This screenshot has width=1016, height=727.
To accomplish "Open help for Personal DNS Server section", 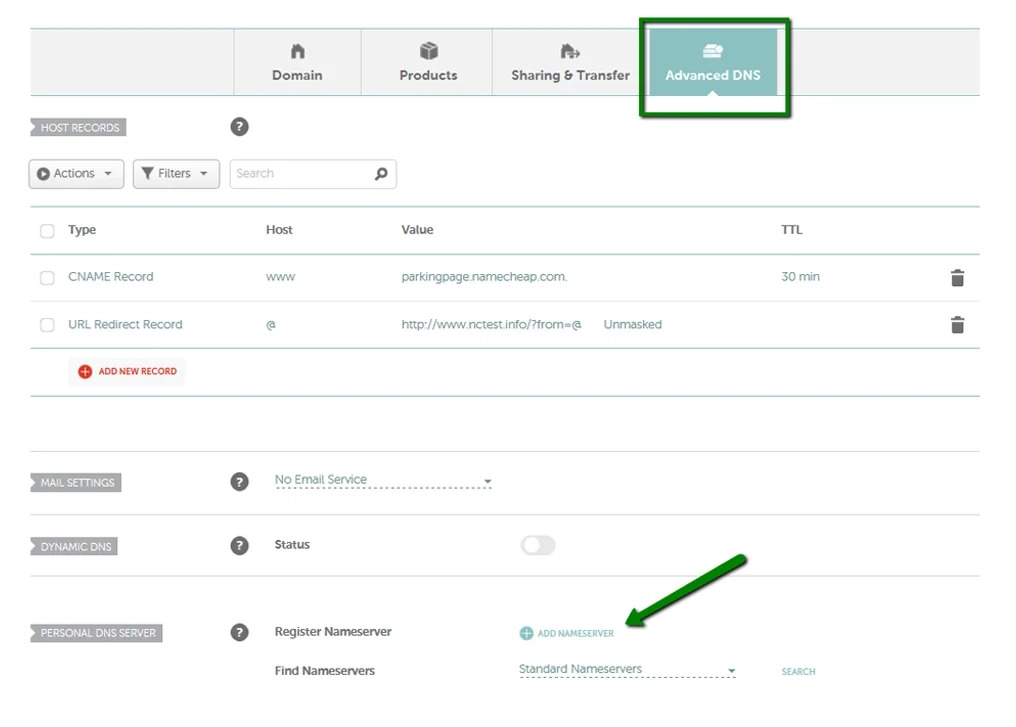I will (x=238, y=632).
